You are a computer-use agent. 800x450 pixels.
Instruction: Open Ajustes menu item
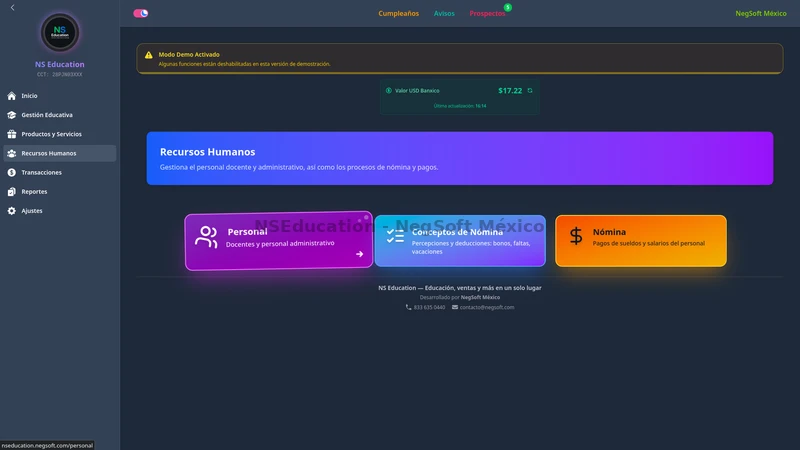click(x=60, y=211)
